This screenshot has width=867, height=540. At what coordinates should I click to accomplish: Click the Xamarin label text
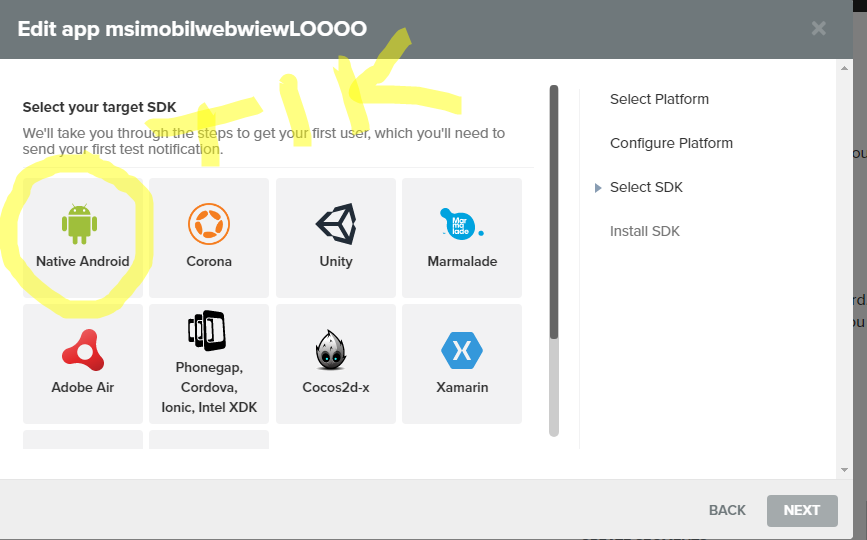(462, 387)
